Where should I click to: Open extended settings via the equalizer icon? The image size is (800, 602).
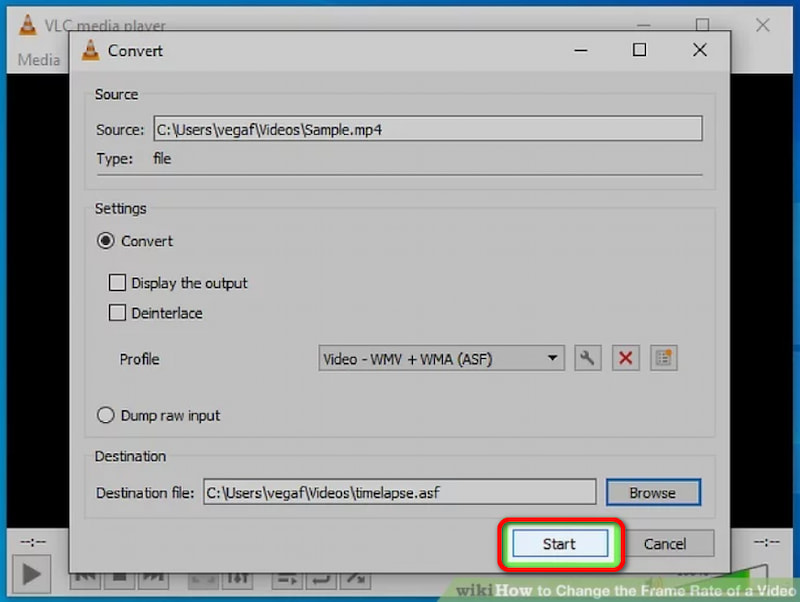click(x=237, y=580)
